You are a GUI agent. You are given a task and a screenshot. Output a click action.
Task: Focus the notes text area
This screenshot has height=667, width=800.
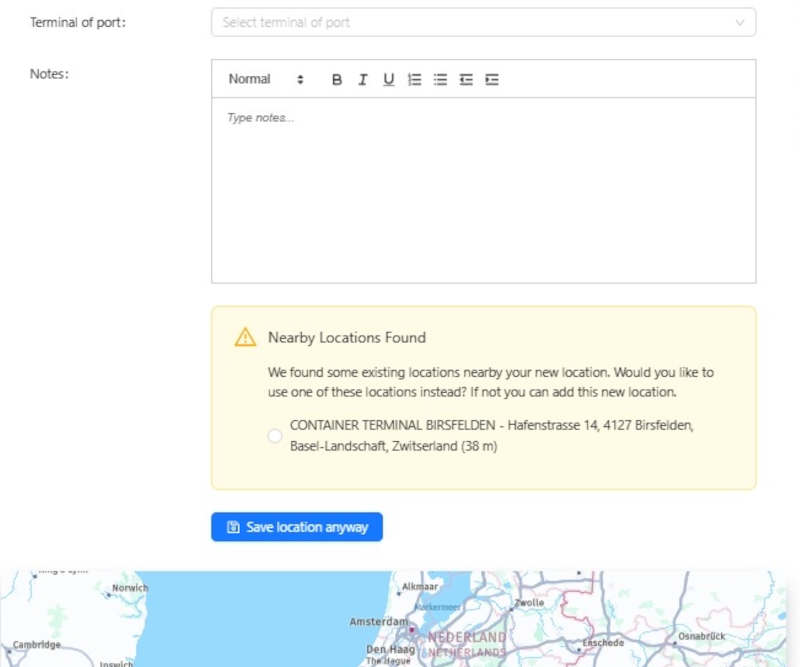click(484, 190)
